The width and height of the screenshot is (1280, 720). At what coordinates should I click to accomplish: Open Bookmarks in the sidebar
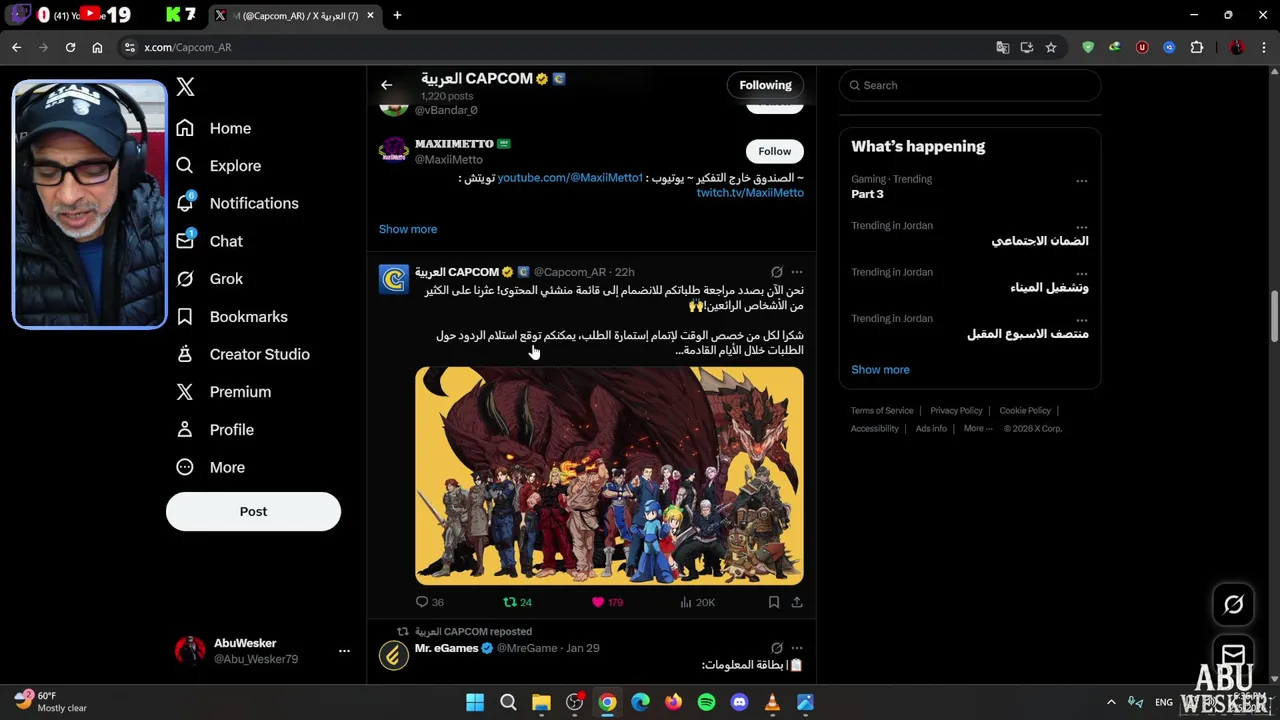click(x=231, y=317)
